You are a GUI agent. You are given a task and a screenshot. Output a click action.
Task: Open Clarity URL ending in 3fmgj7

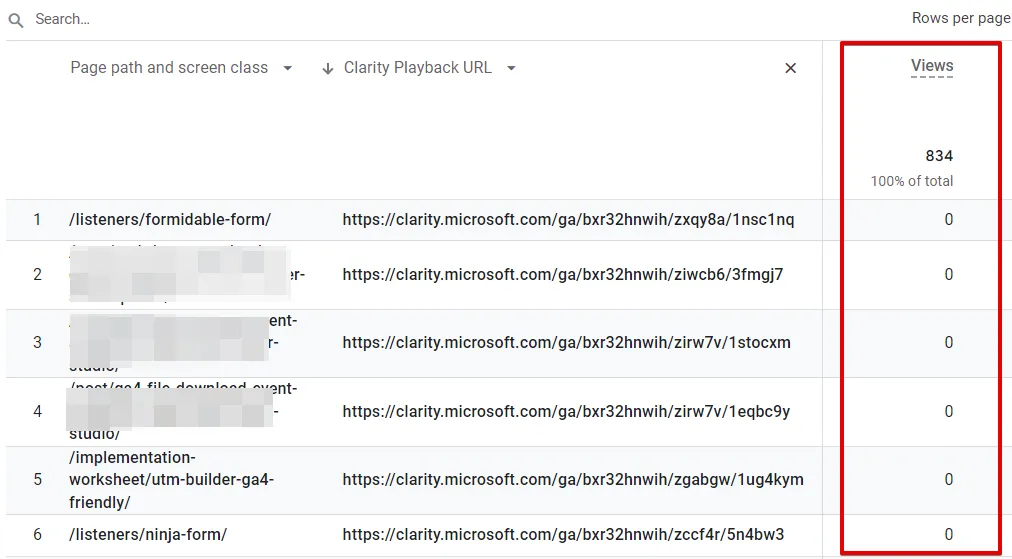562,274
